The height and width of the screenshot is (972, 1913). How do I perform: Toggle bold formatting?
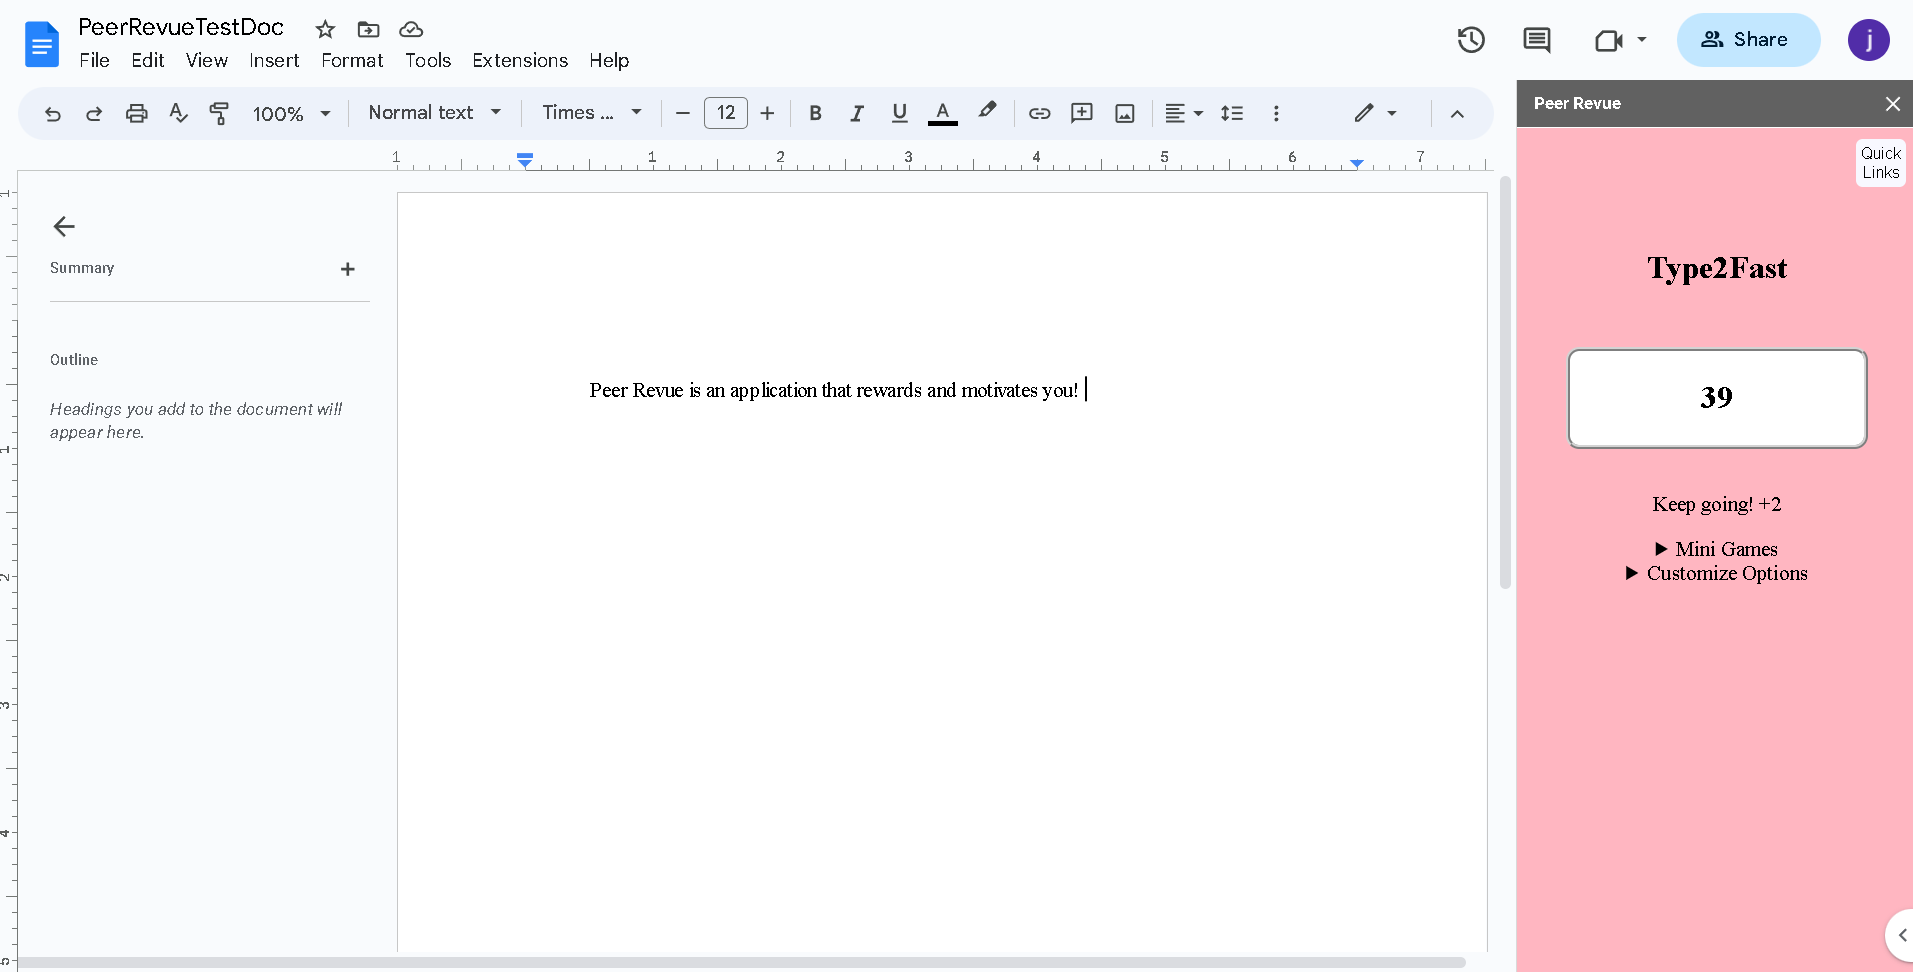(815, 114)
